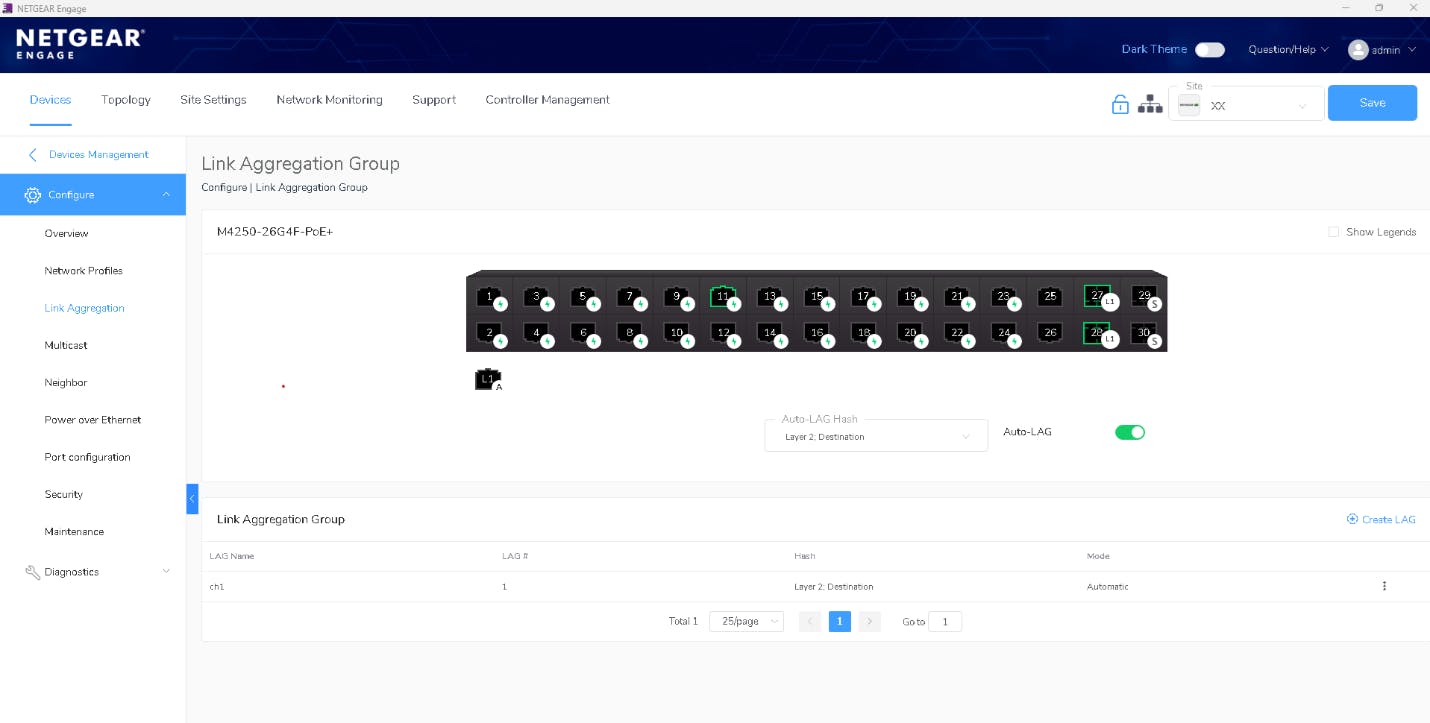Click the lock icon near Site selector

(x=1120, y=104)
